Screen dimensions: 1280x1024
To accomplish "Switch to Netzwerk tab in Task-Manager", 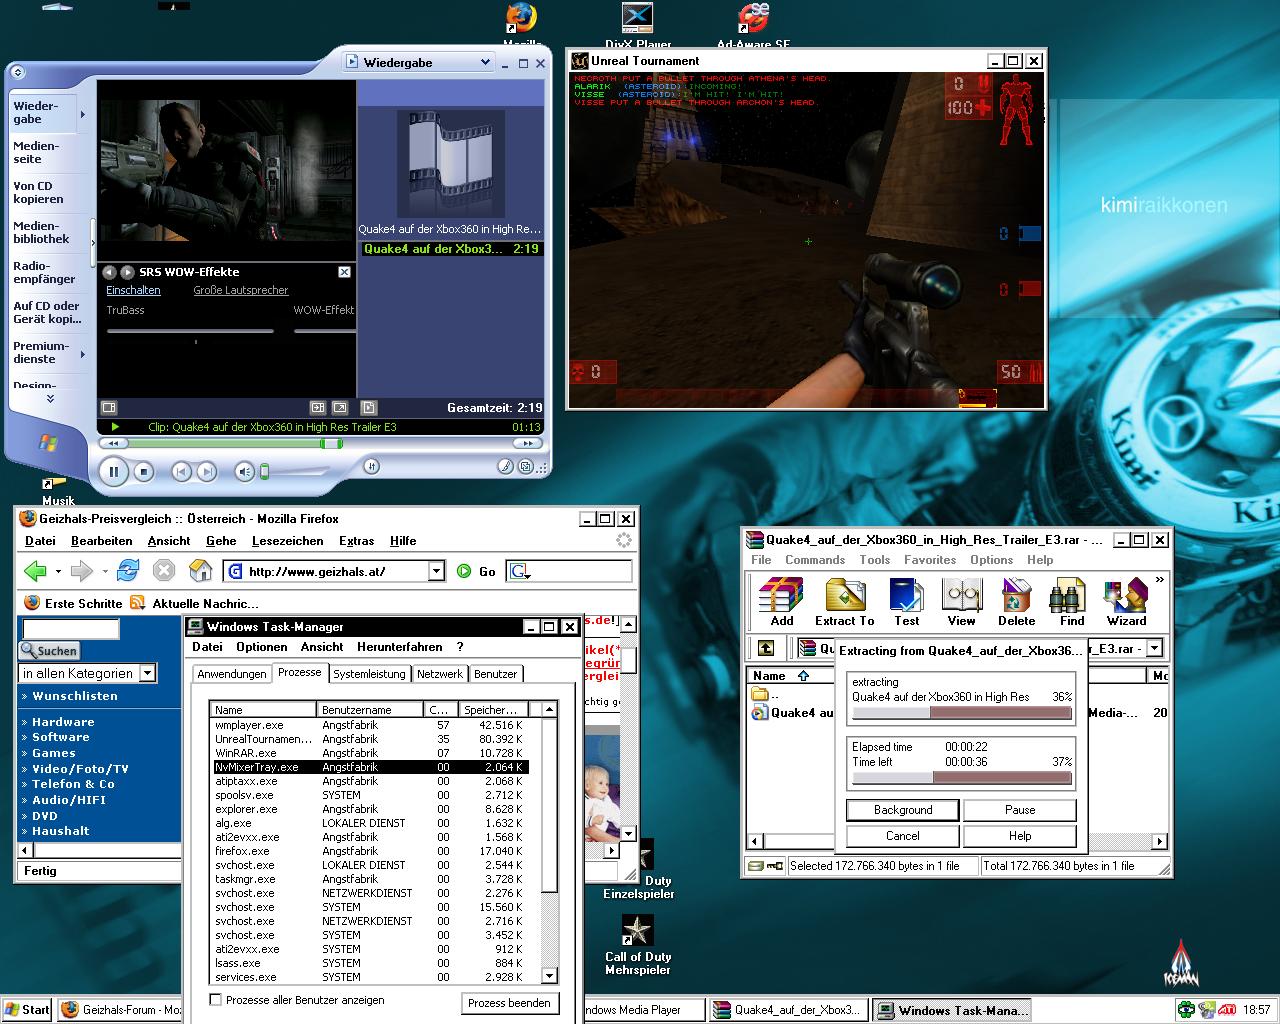I will point(440,674).
